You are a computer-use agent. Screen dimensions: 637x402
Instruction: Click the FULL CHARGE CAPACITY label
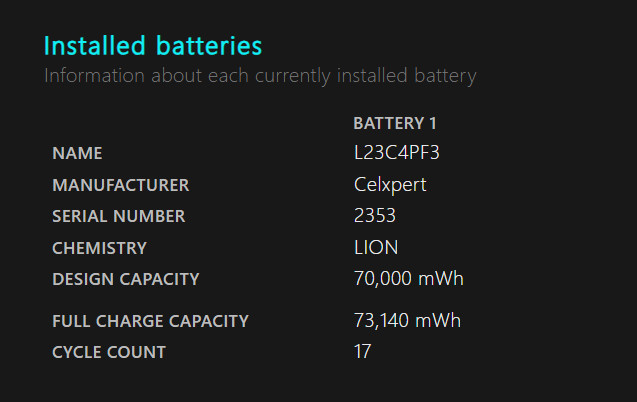point(150,322)
